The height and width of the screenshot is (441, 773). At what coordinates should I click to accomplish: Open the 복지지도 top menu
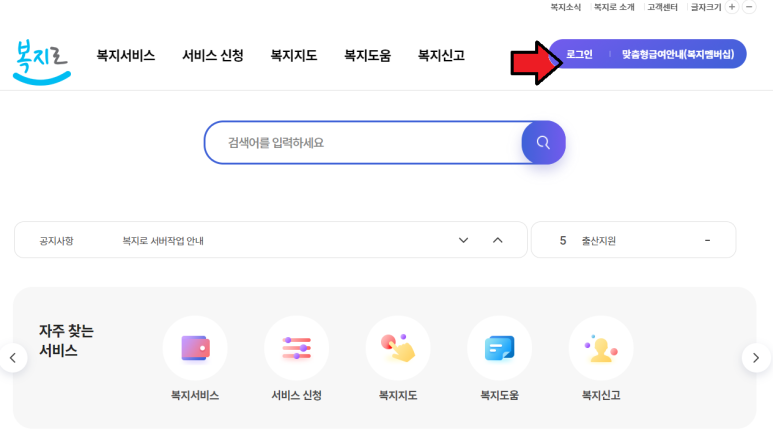coord(294,56)
